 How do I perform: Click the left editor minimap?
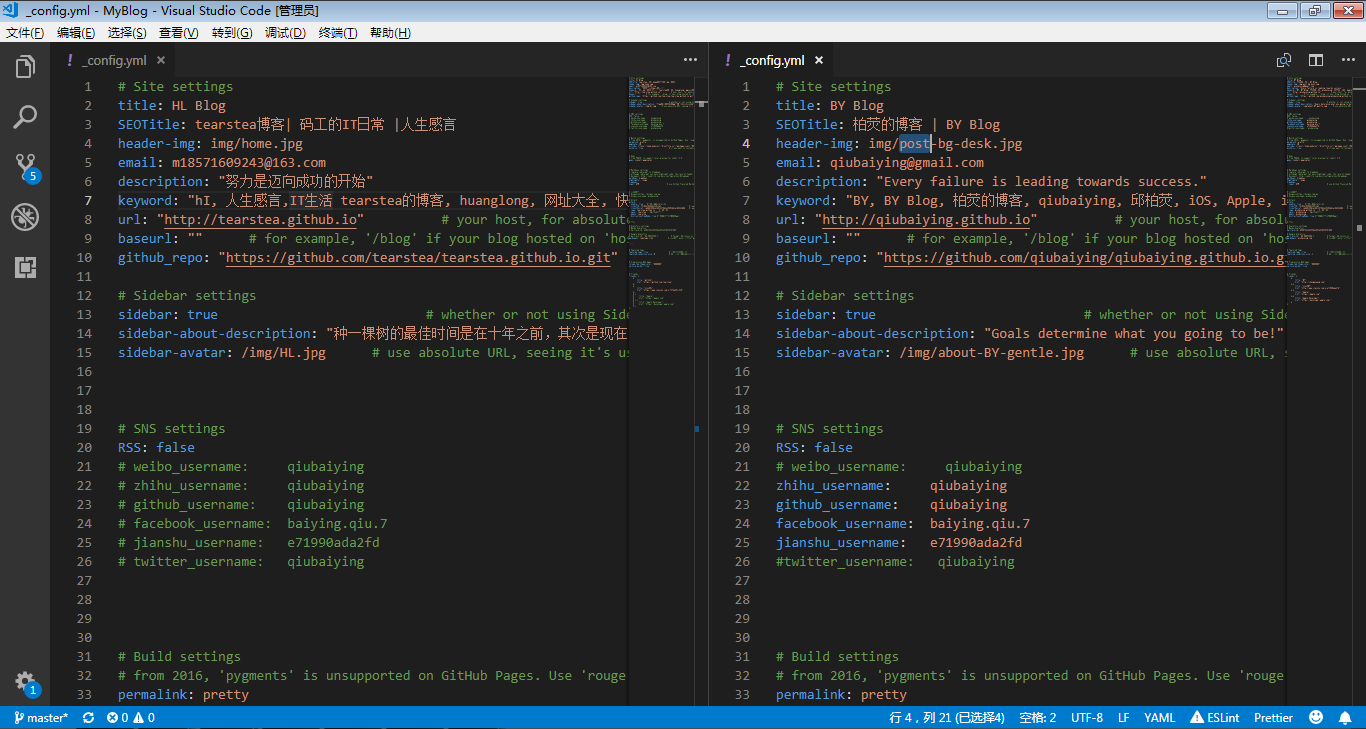point(661,390)
